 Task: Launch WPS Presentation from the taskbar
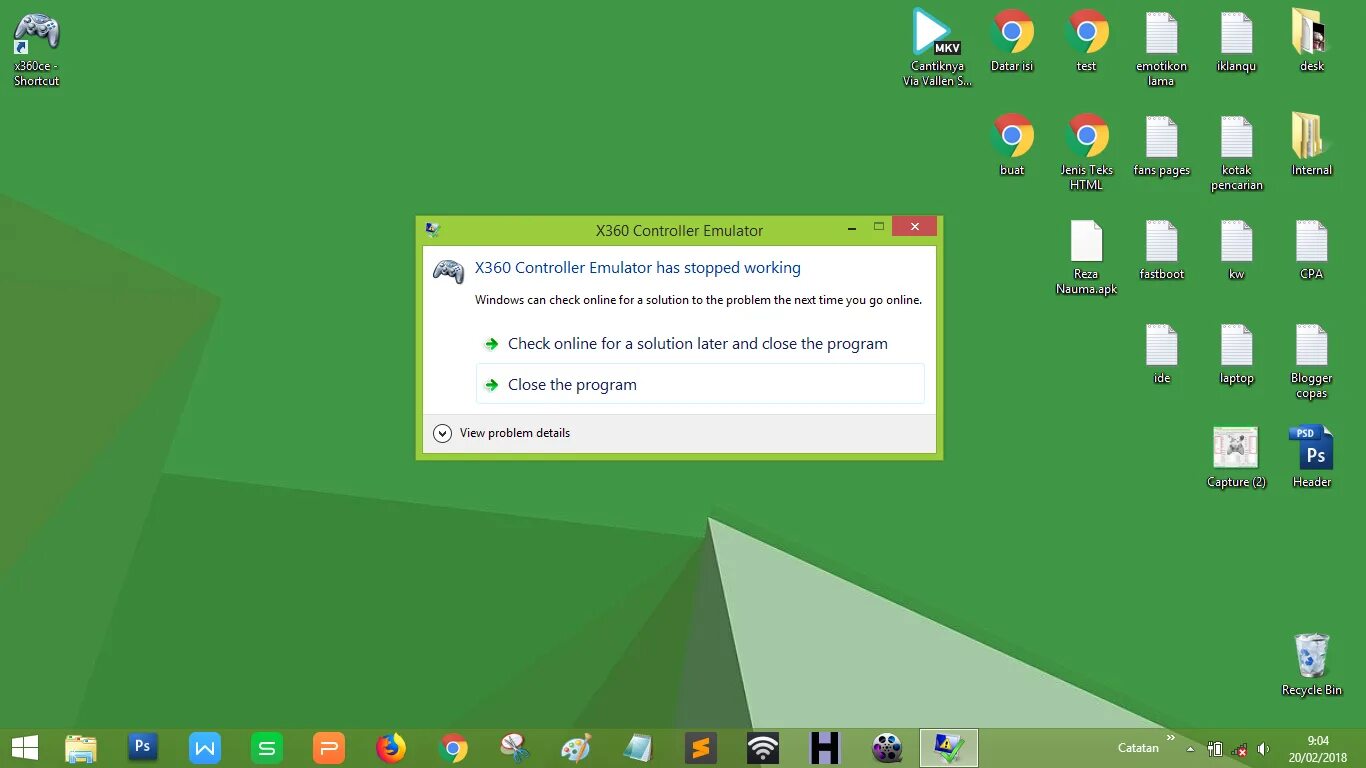pos(329,748)
